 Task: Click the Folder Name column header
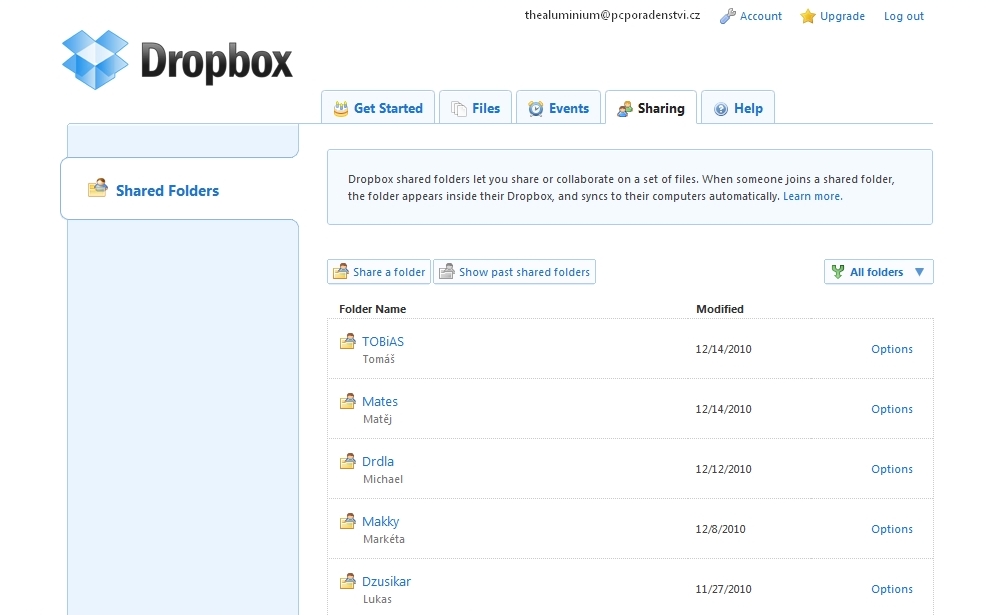pos(372,309)
